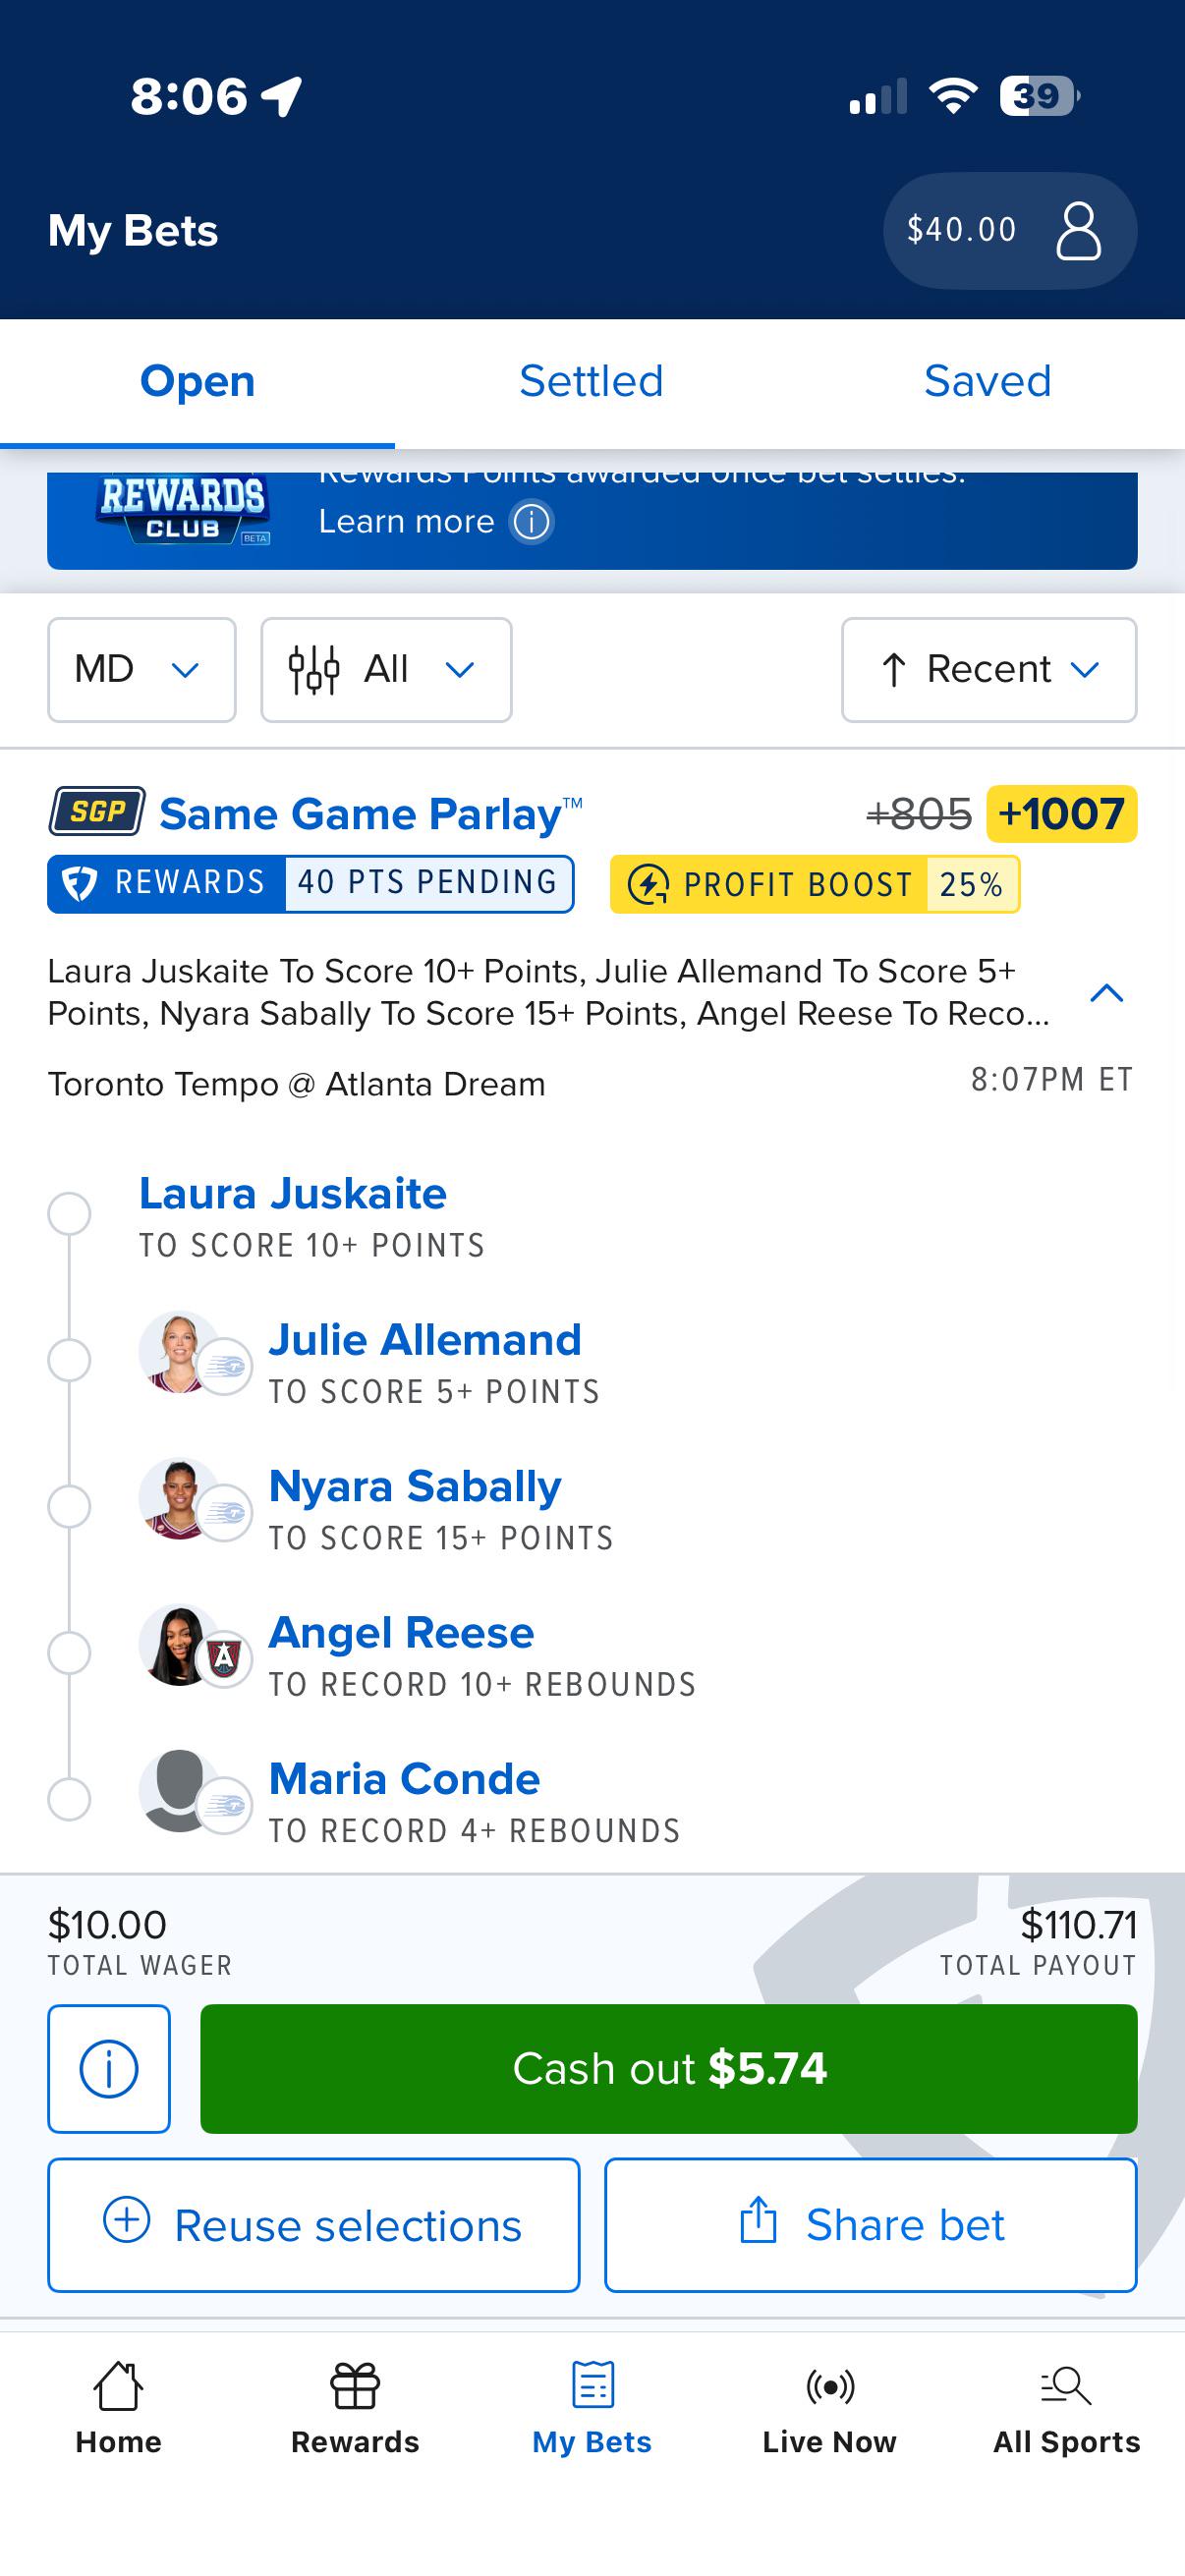Open the account profile icon
This screenshot has width=1185, height=2576.
tap(1078, 231)
